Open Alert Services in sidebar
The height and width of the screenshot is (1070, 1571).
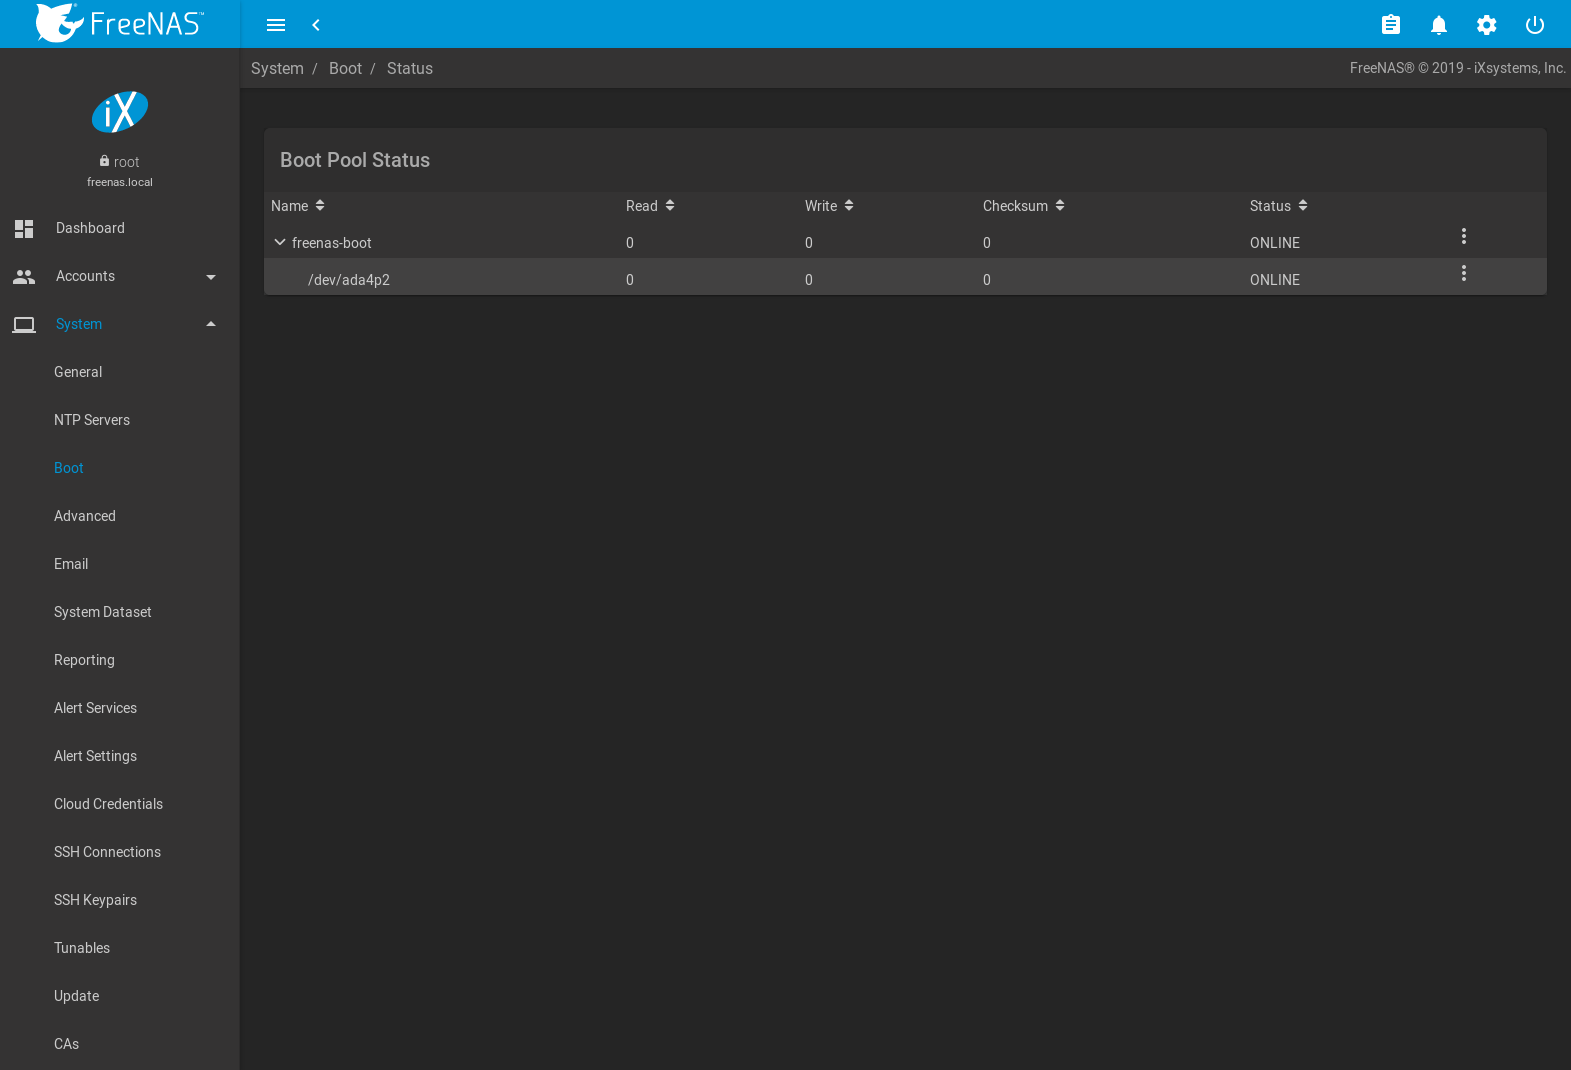[95, 708]
